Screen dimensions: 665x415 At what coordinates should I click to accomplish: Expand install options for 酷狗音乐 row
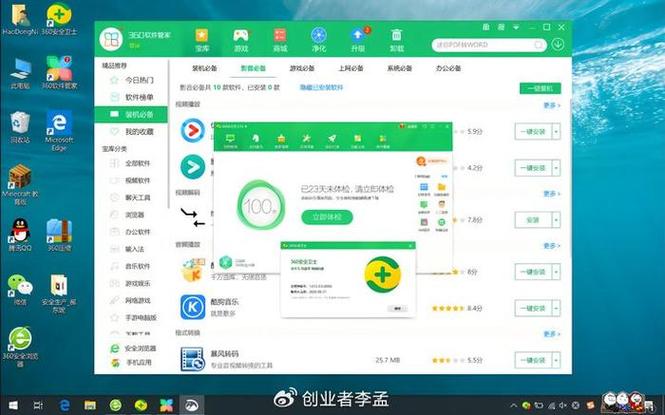[x=556, y=308]
